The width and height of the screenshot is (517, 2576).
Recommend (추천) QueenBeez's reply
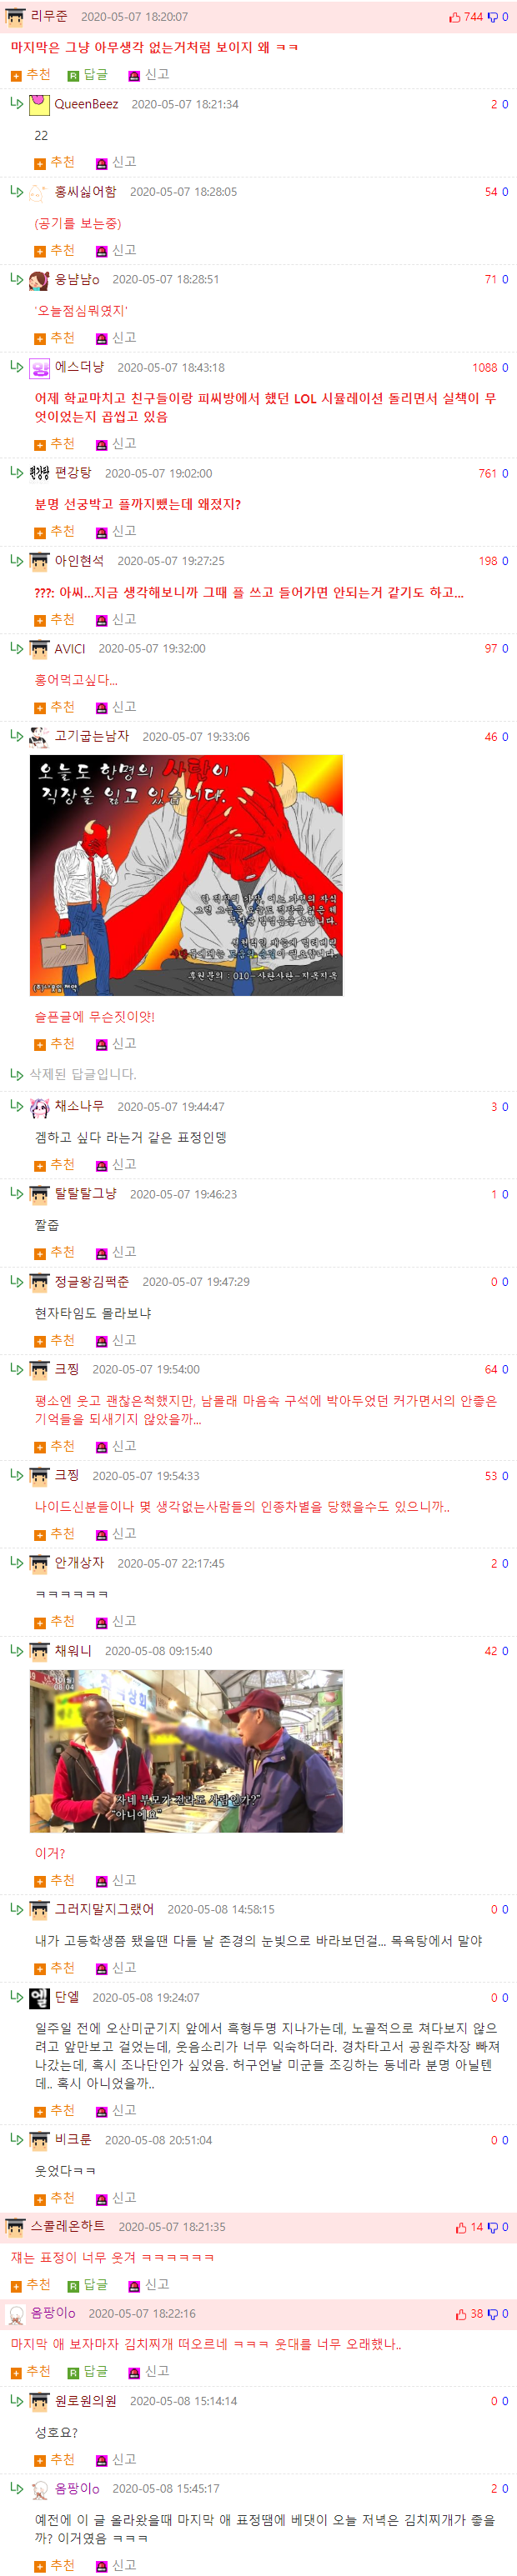(54, 162)
